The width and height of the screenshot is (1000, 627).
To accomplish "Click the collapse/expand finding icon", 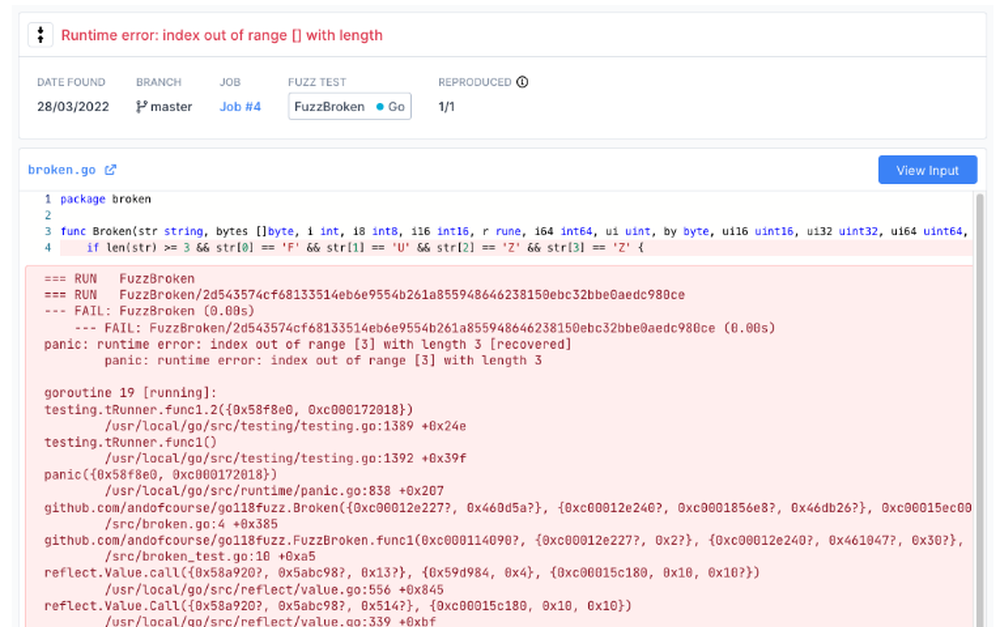I will click(x=40, y=35).
